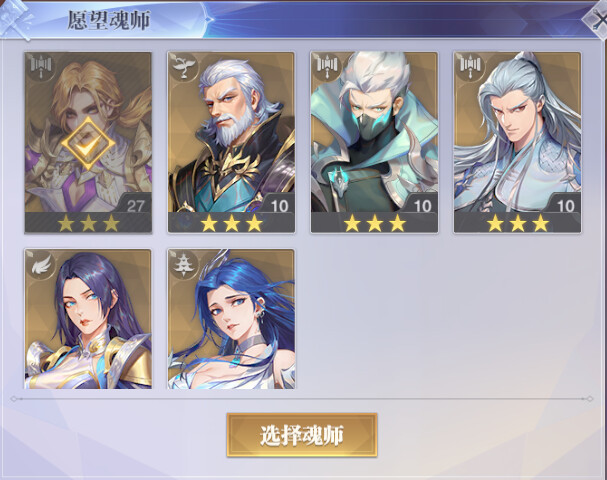Screen dimensions: 607x480
Task: Select the white-bearded elder soul master card
Action: [x=231, y=142]
